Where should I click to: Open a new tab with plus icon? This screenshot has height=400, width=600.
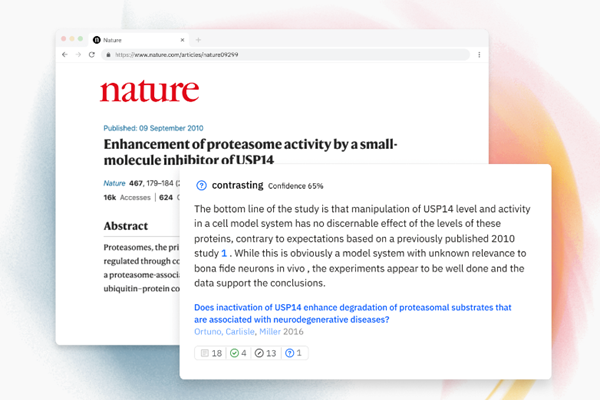[x=198, y=40]
